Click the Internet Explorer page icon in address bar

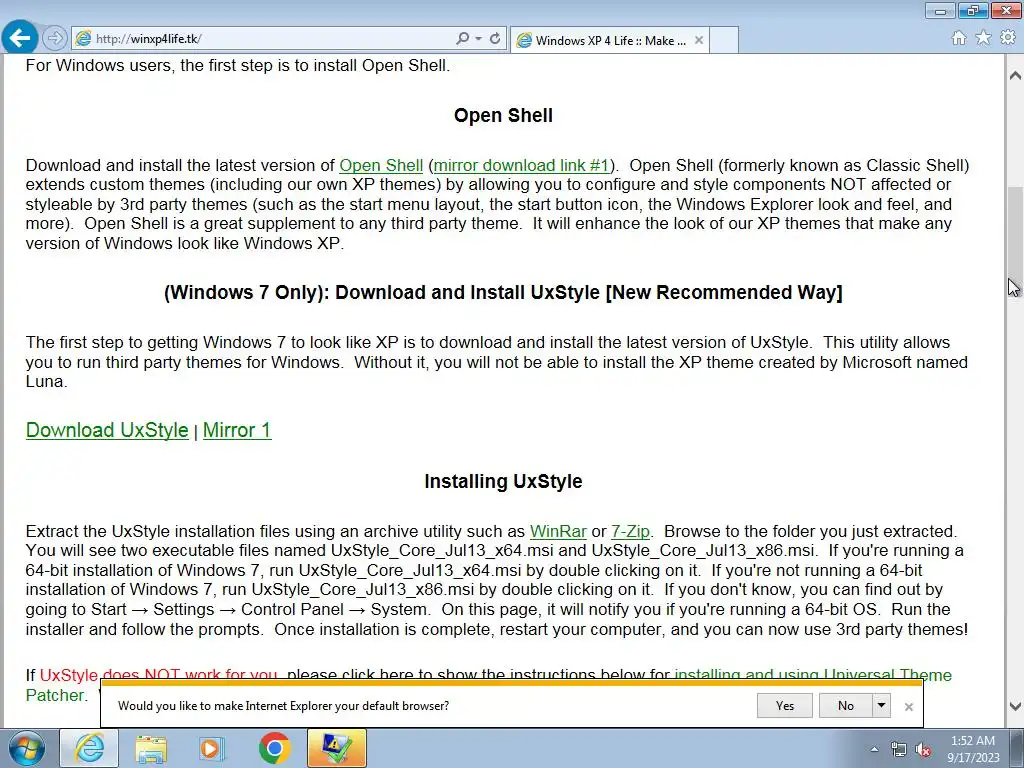[x=84, y=39]
